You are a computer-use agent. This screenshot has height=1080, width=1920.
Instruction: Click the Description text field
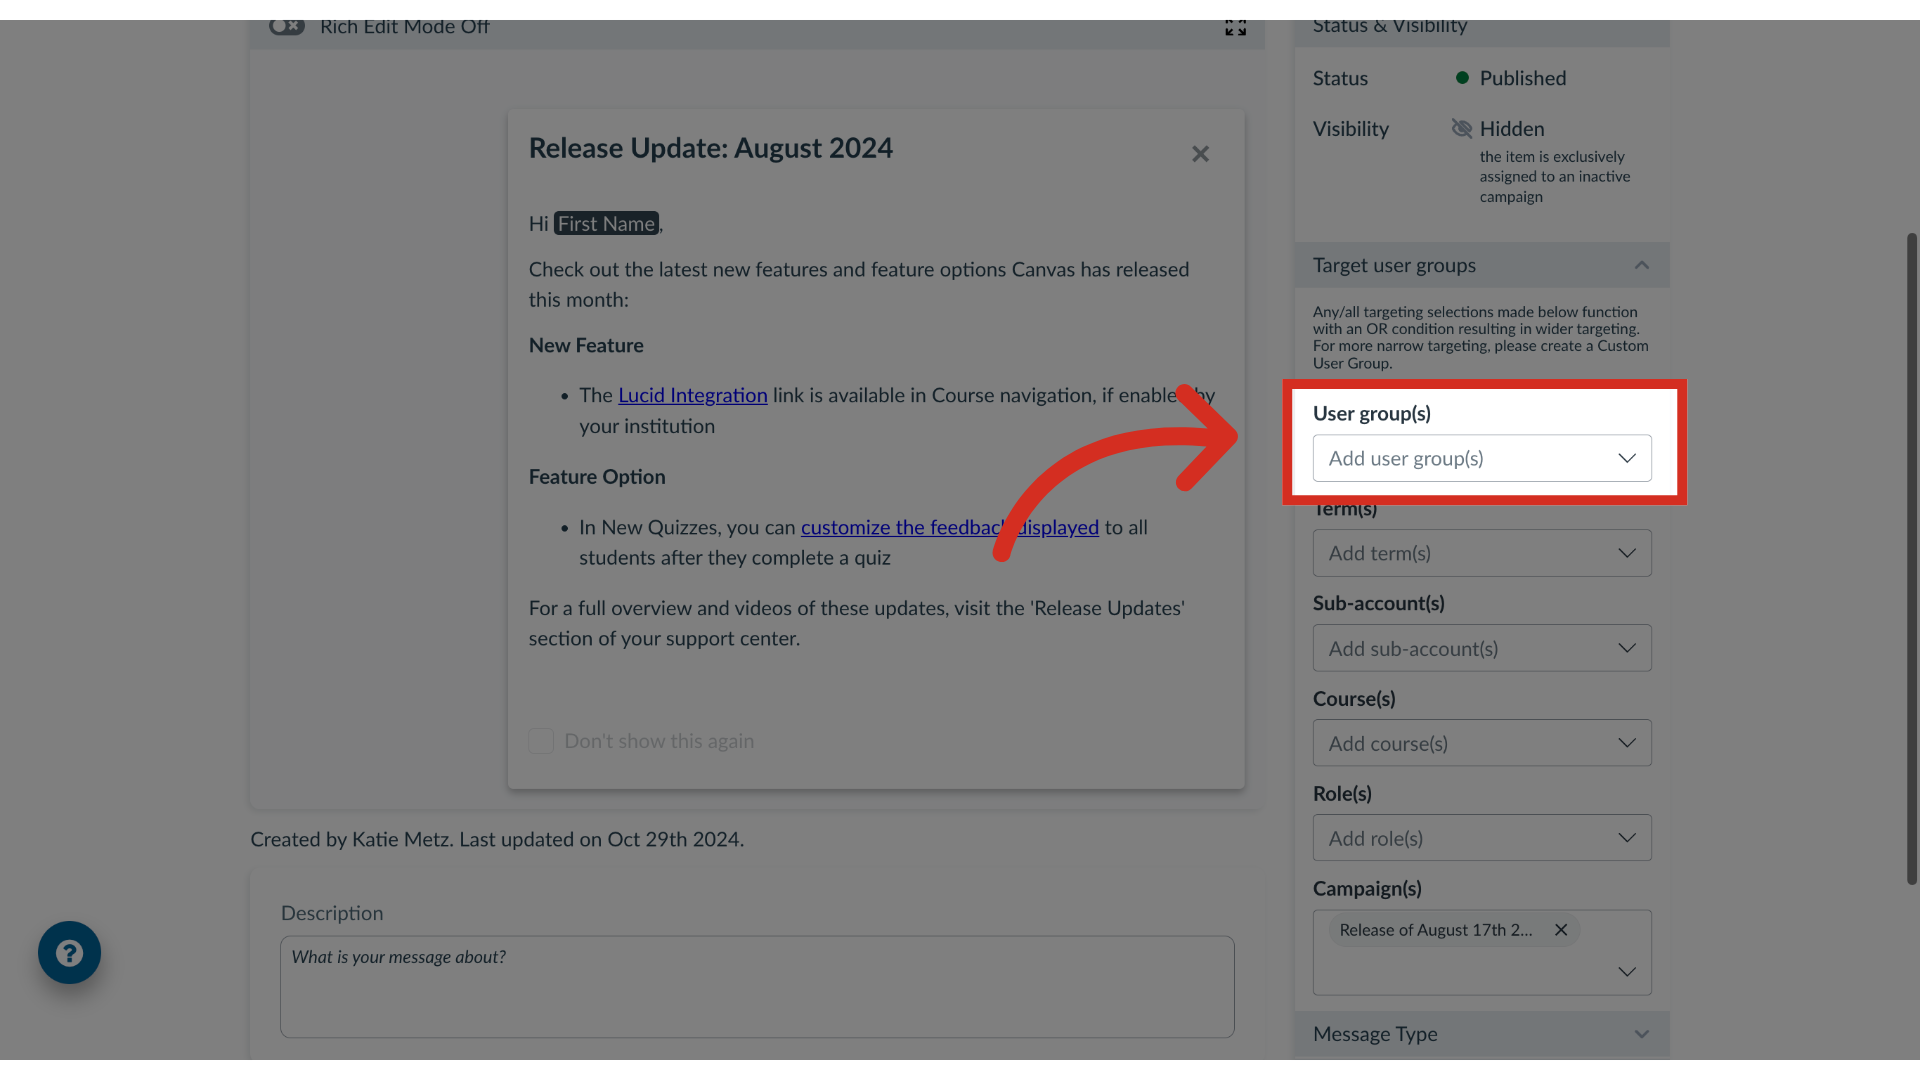(757, 986)
